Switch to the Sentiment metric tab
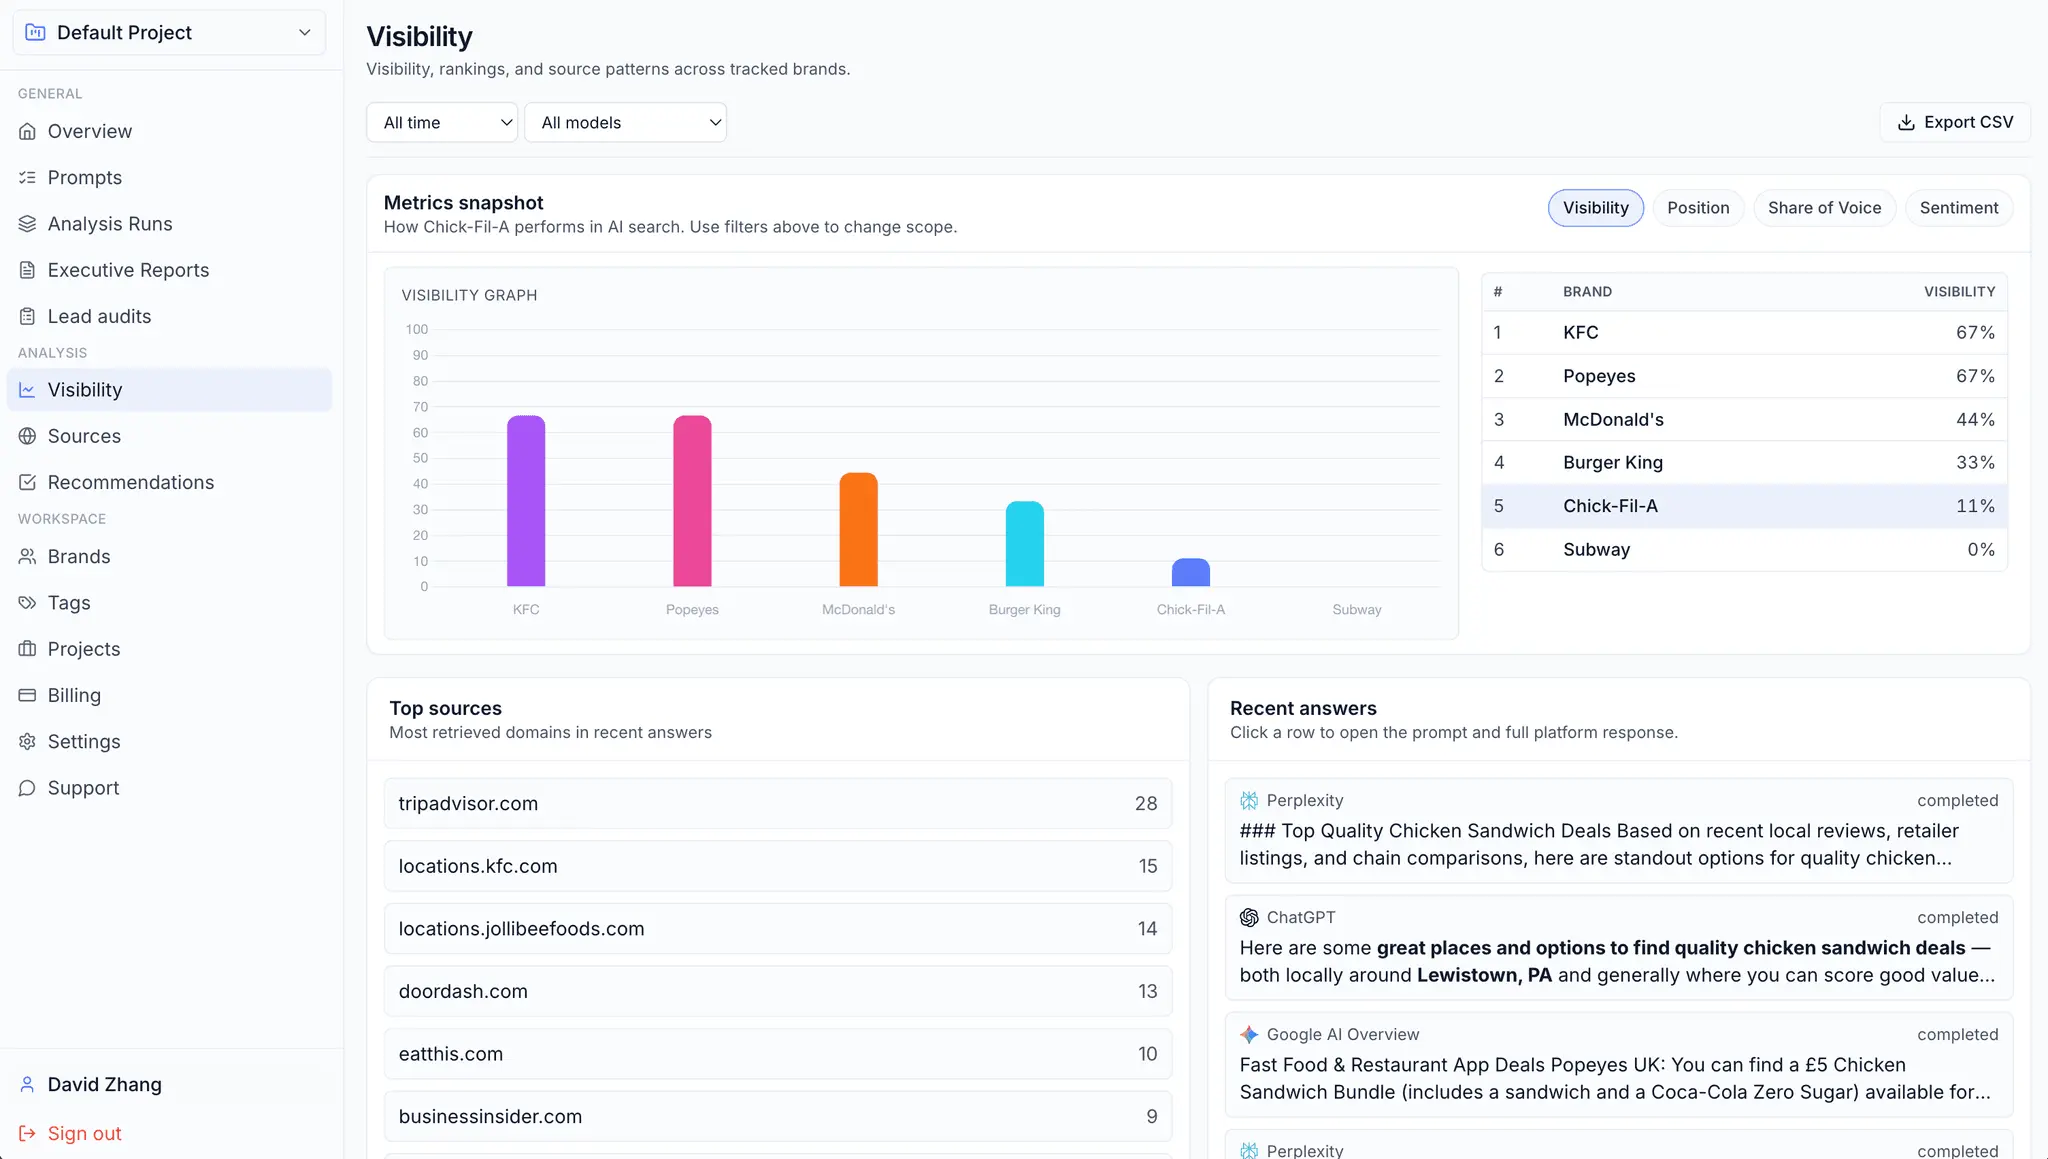The image size is (2048, 1159). 1959,208
